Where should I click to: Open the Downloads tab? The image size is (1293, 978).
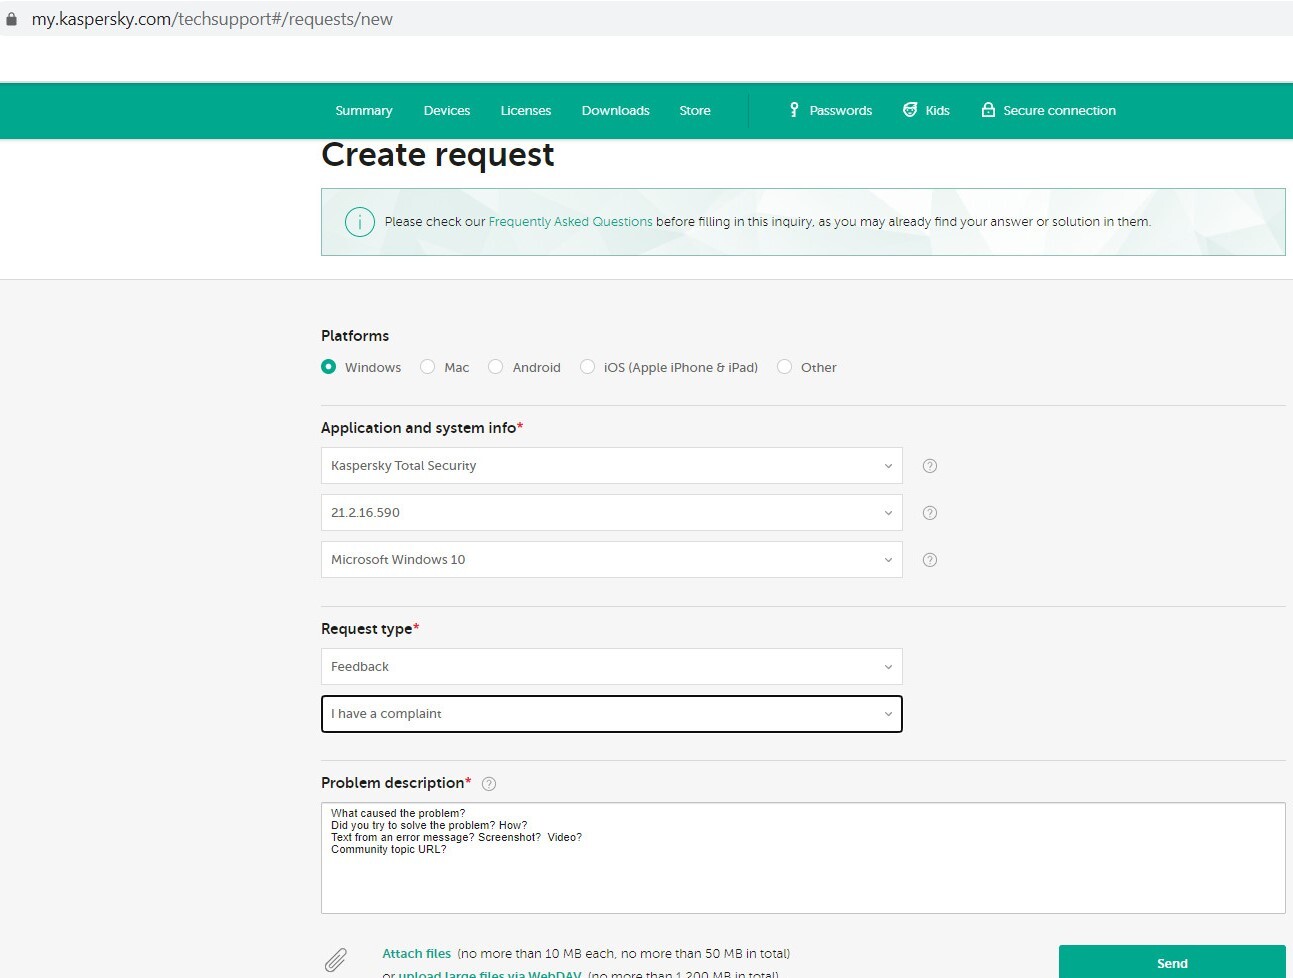616,111
